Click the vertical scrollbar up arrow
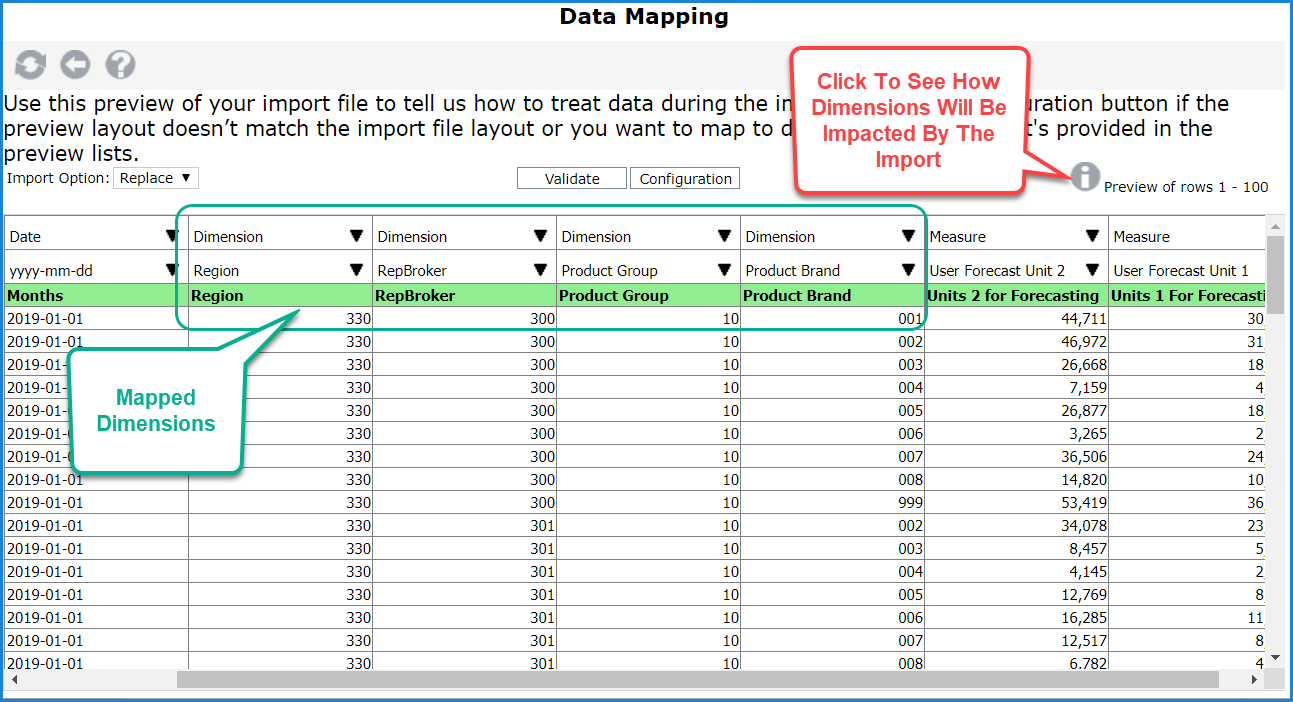The height and width of the screenshot is (702, 1293). (x=1275, y=224)
